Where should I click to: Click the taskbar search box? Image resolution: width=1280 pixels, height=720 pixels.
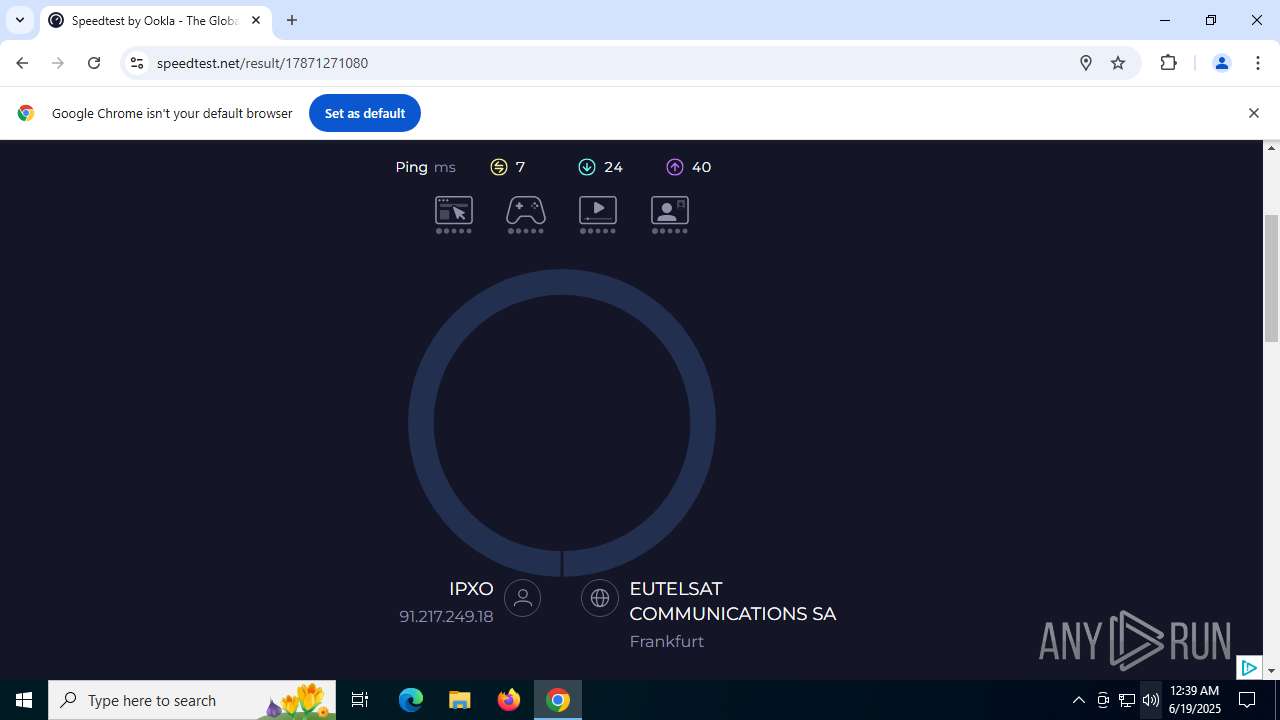(192, 700)
